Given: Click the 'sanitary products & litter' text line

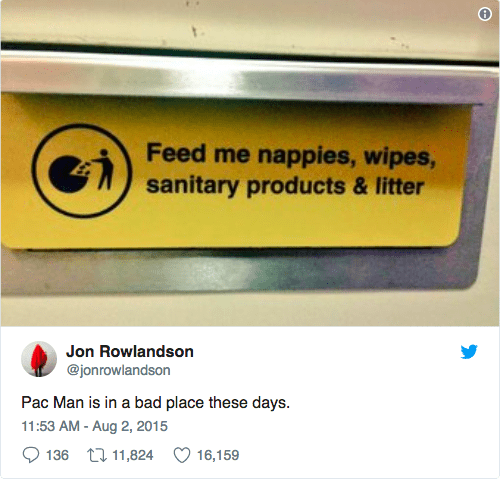Looking at the screenshot, I should 285,186.
